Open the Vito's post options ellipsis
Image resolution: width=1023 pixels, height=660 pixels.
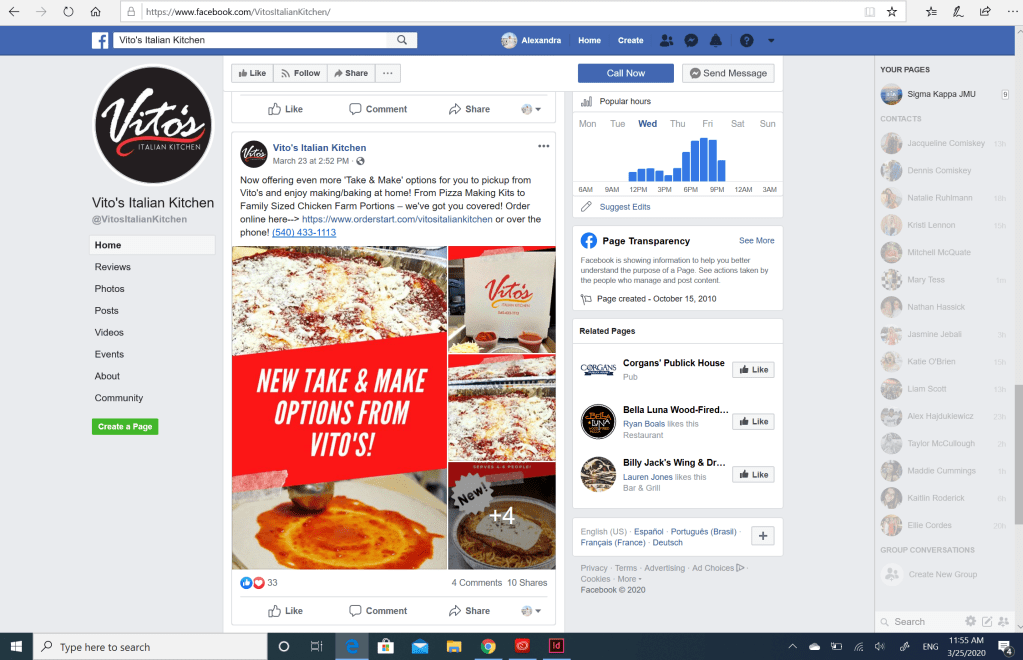(x=543, y=146)
